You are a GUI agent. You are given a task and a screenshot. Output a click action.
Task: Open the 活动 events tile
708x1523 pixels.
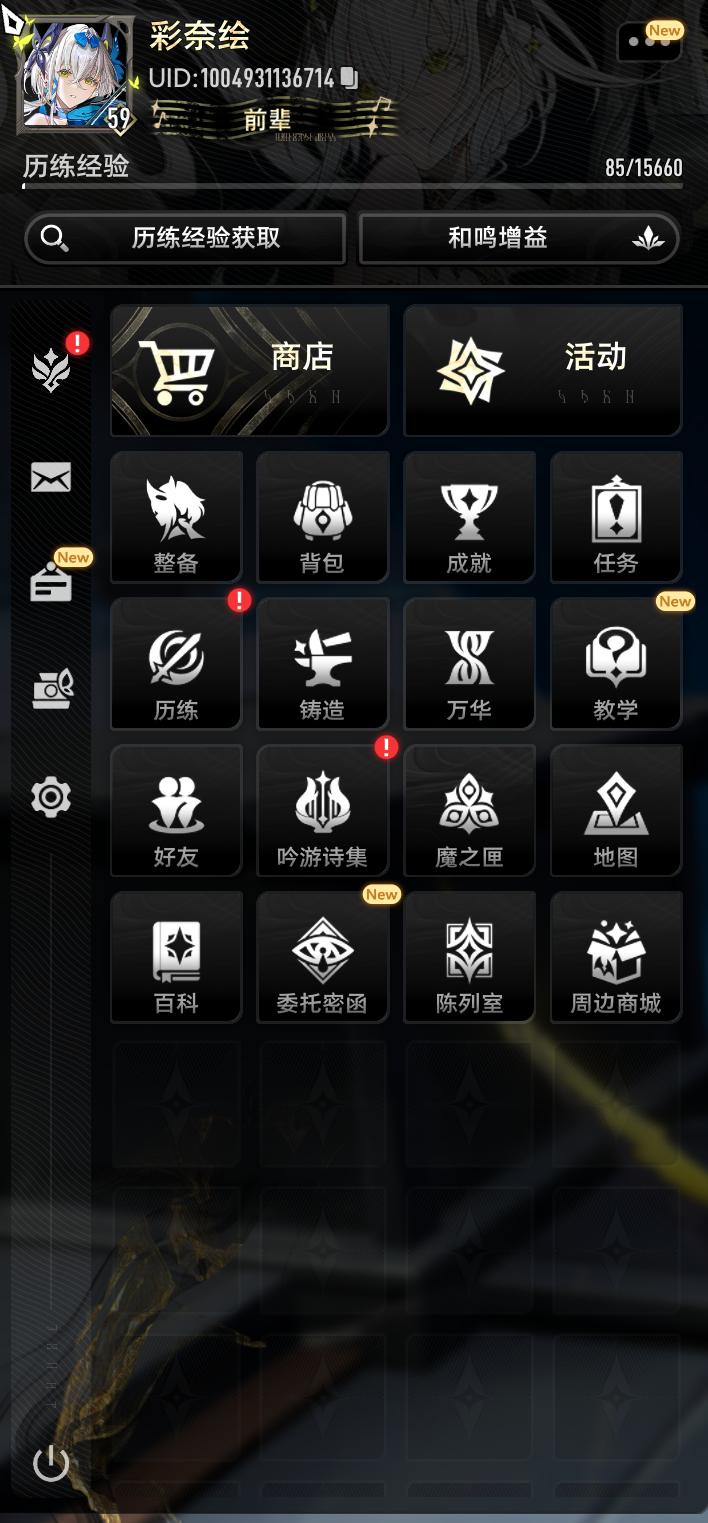[x=543, y=371]
